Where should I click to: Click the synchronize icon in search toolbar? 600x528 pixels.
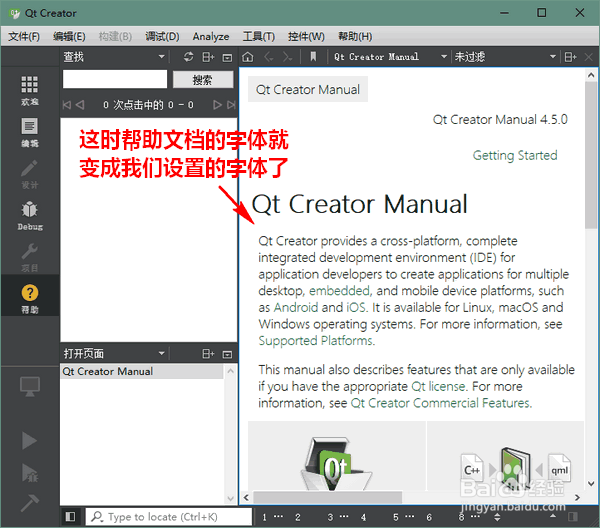tap(188, 57)
